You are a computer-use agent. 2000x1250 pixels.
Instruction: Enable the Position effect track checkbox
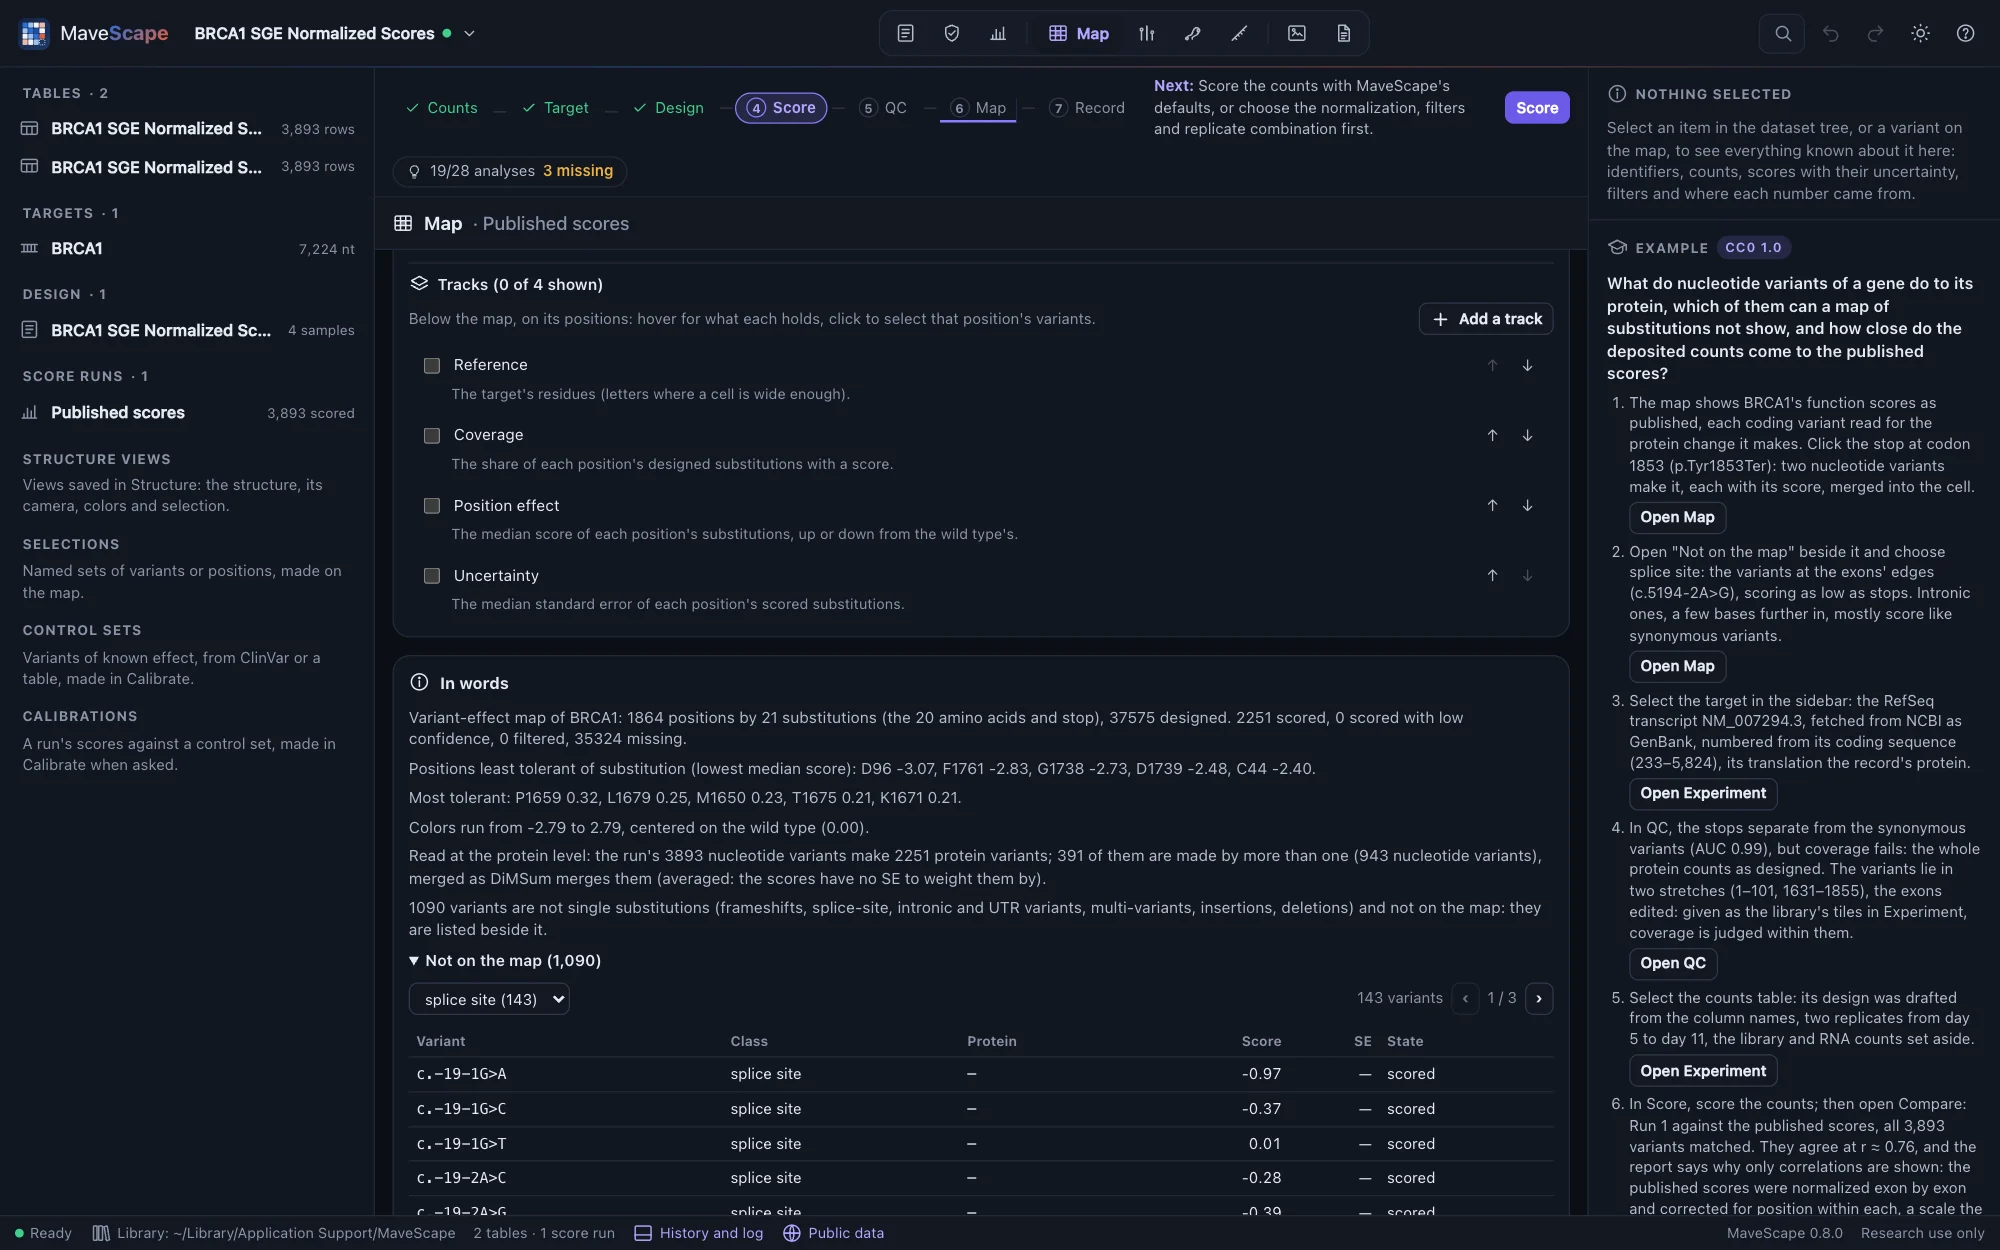tap(432, 506)
